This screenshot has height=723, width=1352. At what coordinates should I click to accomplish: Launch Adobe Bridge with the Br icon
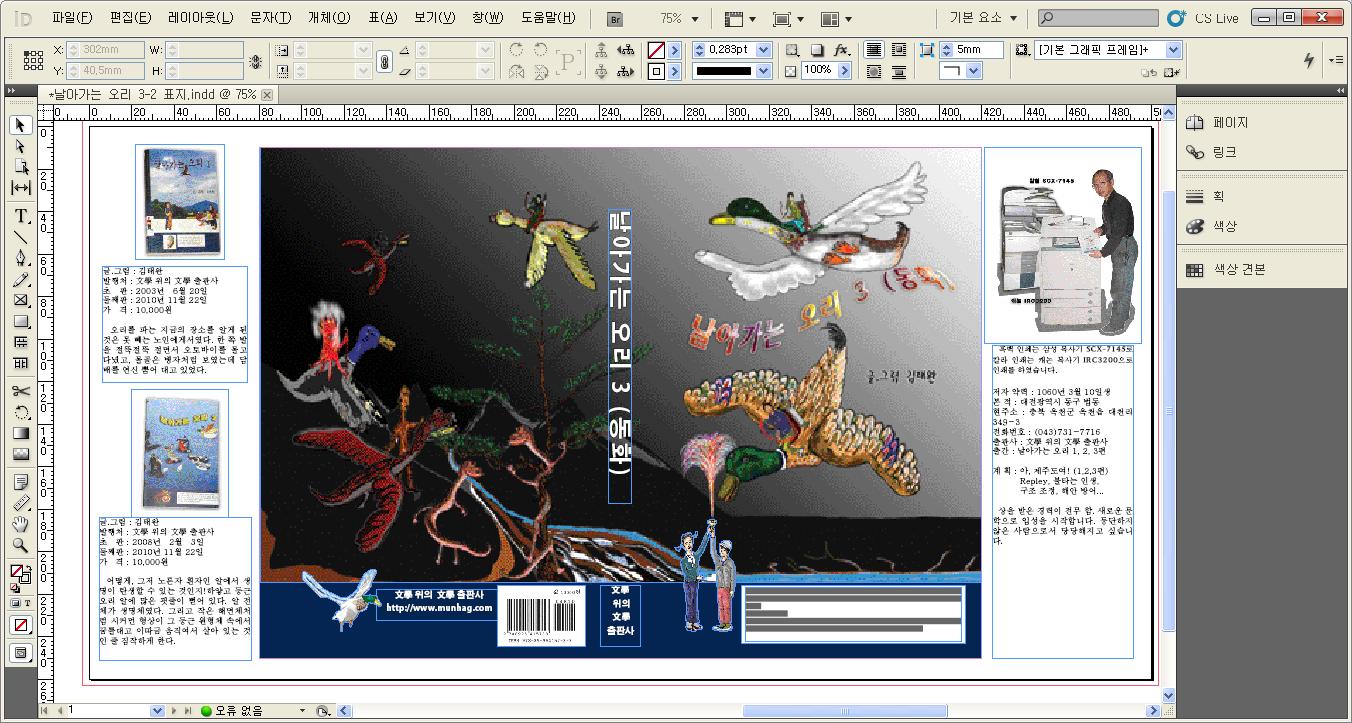pos(616,18)
